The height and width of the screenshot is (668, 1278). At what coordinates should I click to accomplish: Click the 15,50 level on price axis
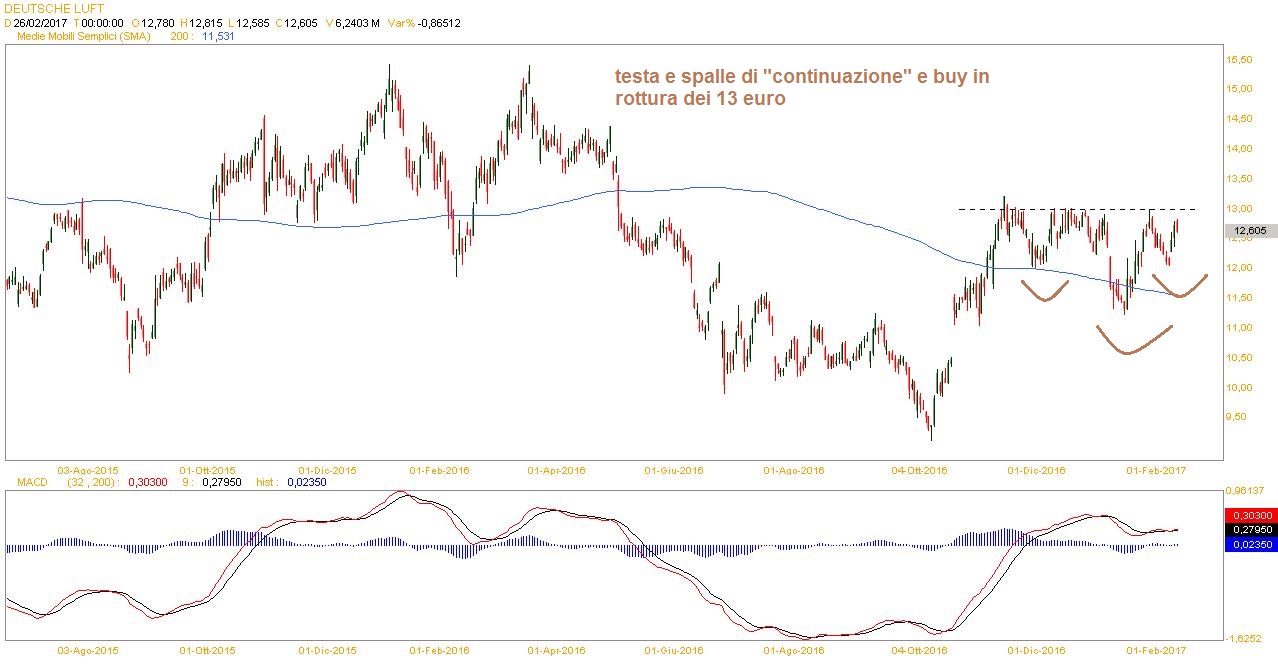pos(1239,61)
